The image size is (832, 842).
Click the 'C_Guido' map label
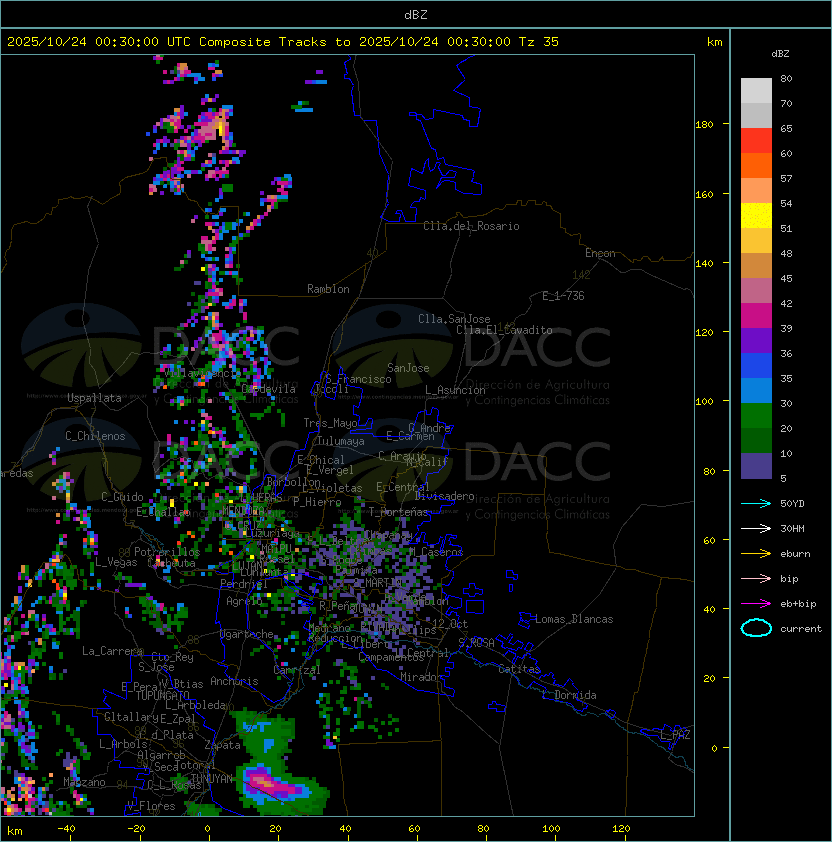coord(122,497)
